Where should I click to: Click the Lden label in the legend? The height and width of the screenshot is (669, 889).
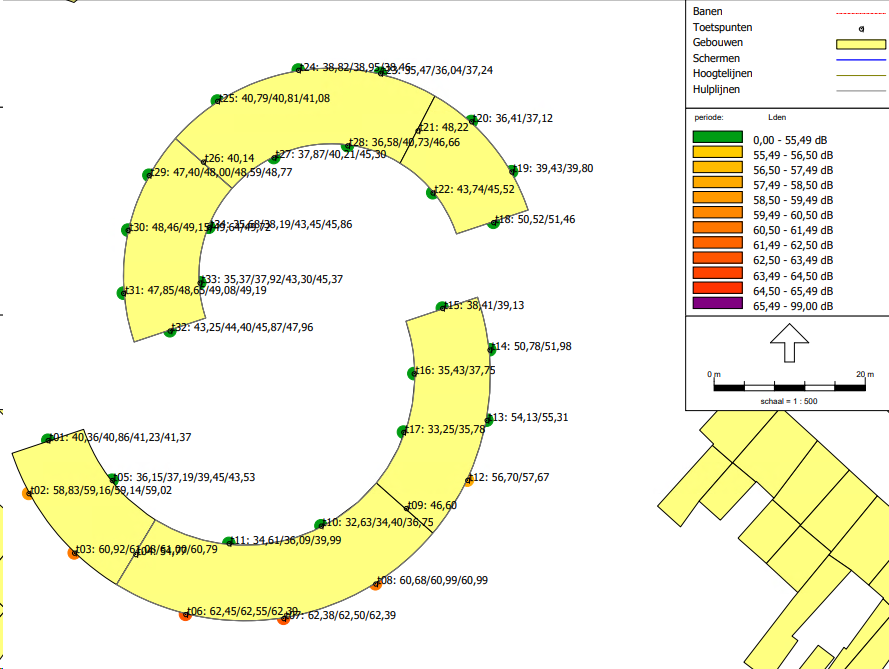[777, 117]
